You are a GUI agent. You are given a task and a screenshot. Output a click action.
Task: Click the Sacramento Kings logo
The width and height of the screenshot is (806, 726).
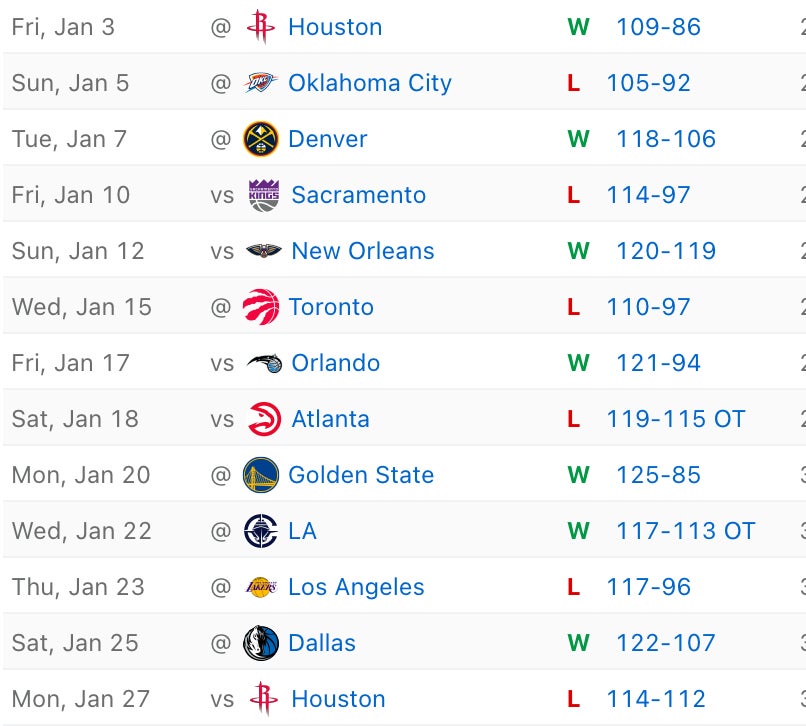click(x=264, y=195)
